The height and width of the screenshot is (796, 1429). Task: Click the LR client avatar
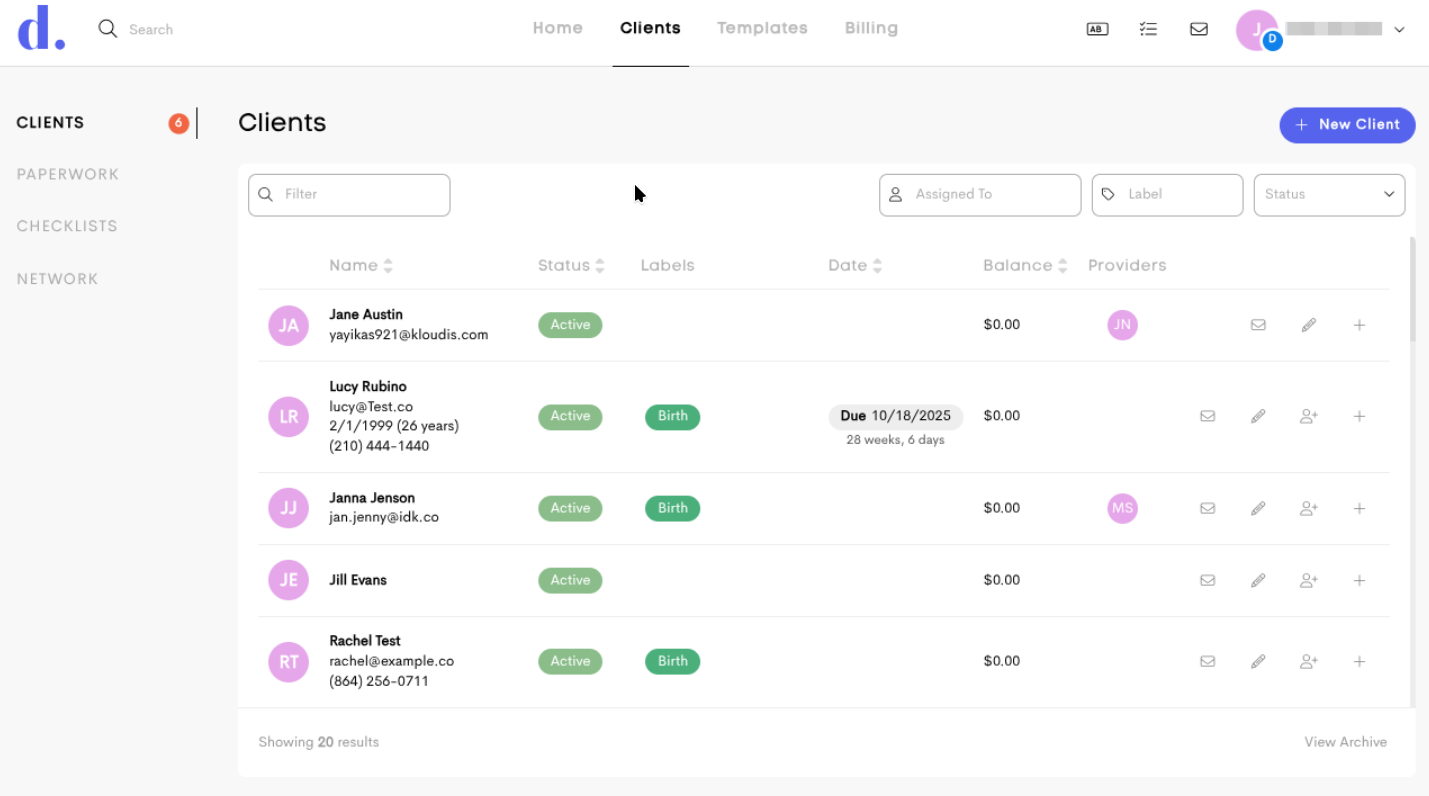288,417
